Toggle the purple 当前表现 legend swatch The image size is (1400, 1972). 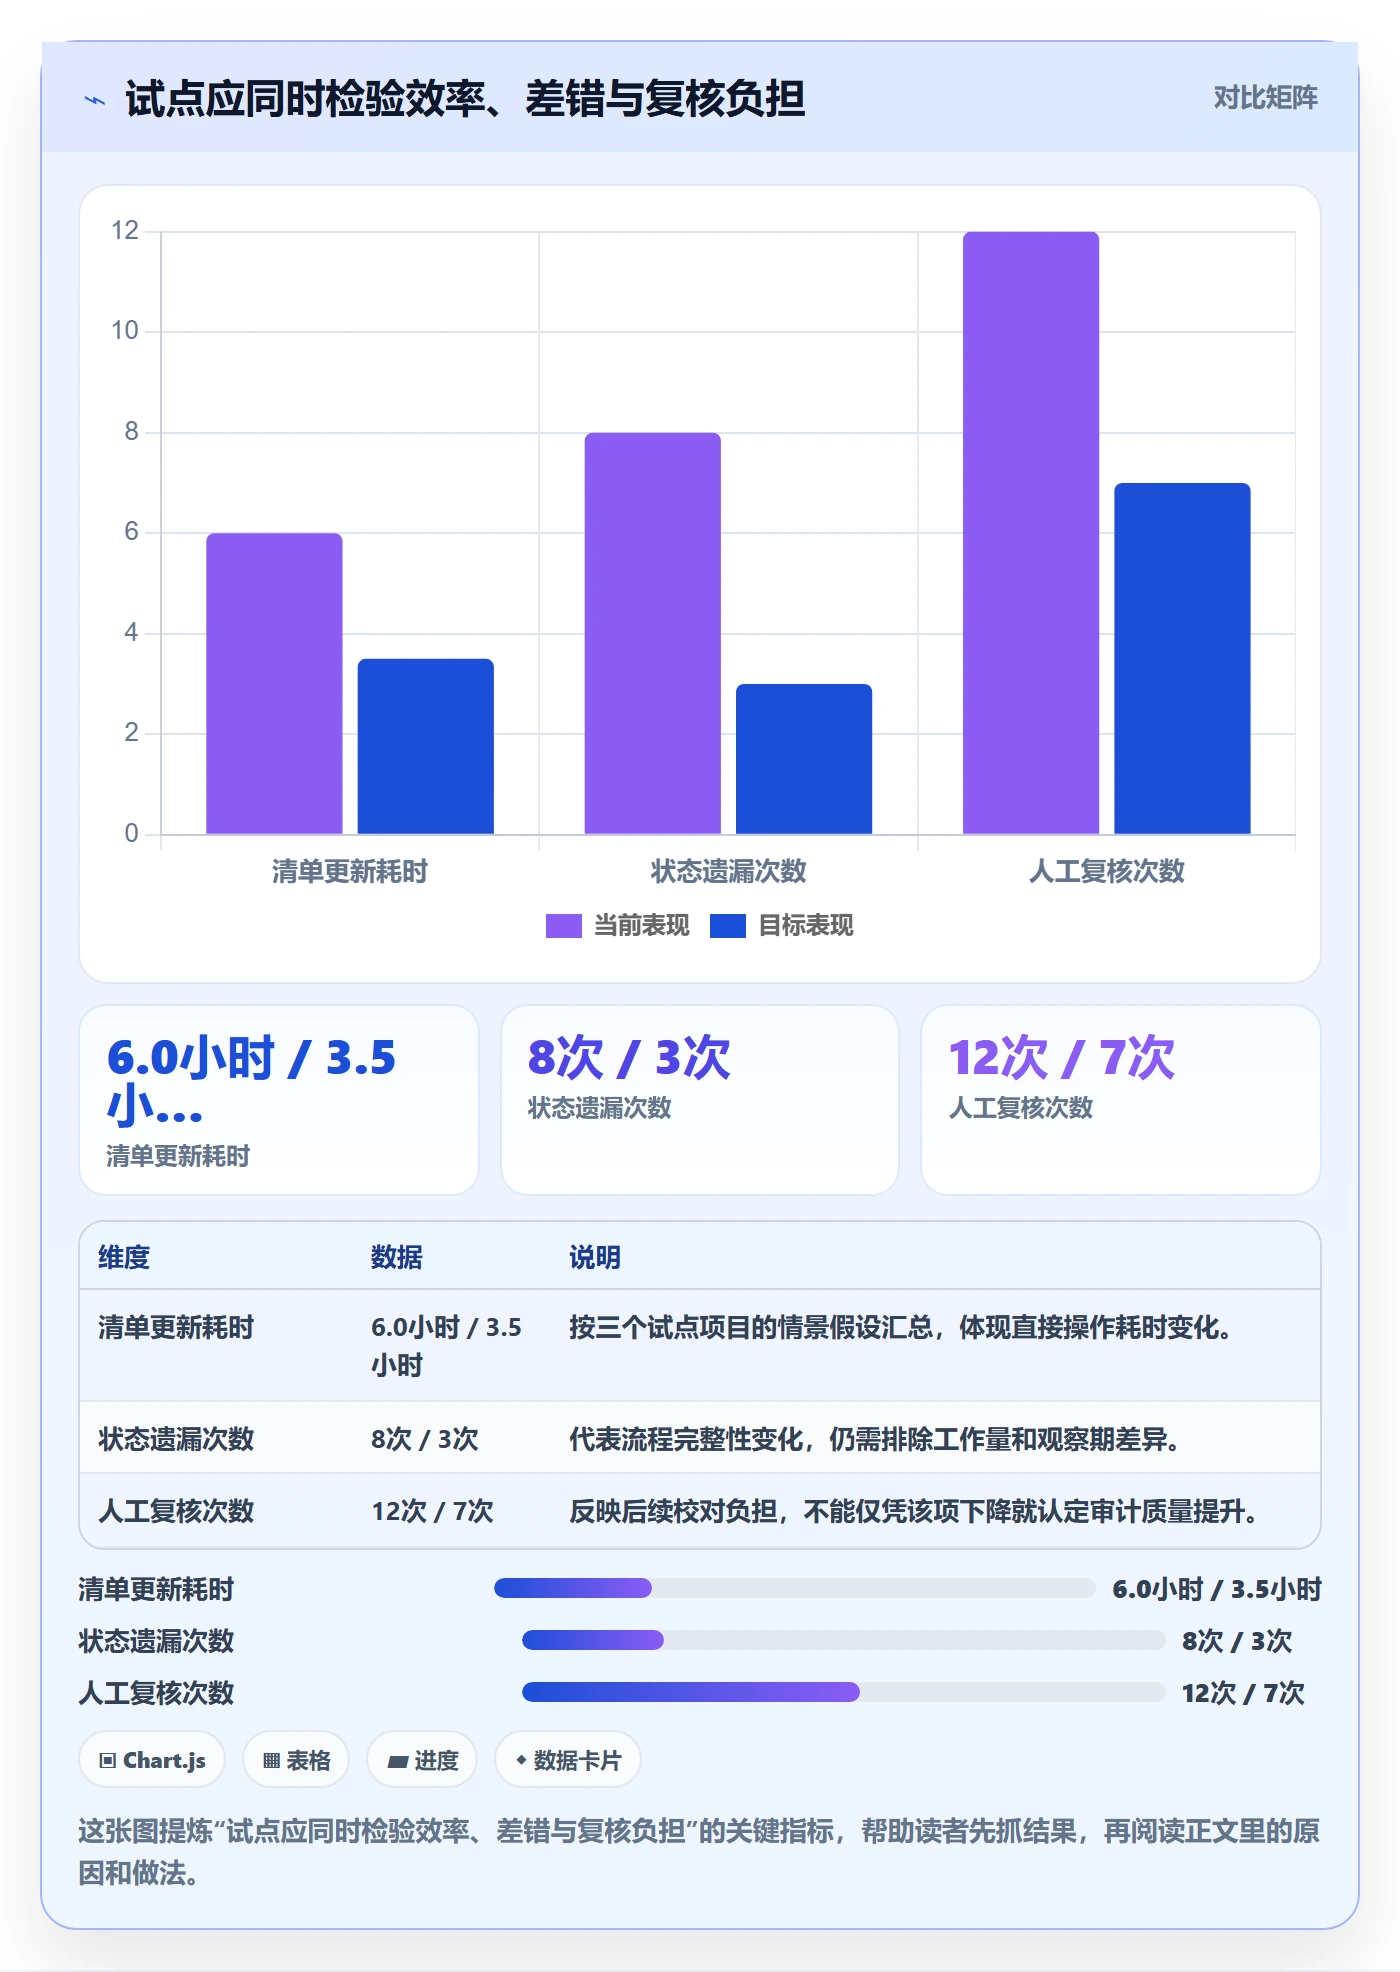[563, 926]
